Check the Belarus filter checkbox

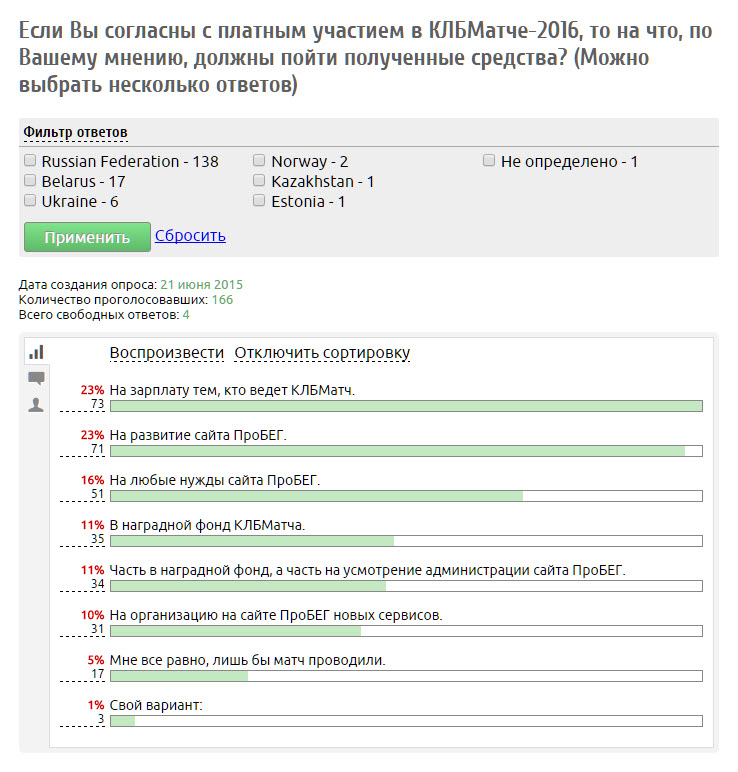(x=30, y=181)
